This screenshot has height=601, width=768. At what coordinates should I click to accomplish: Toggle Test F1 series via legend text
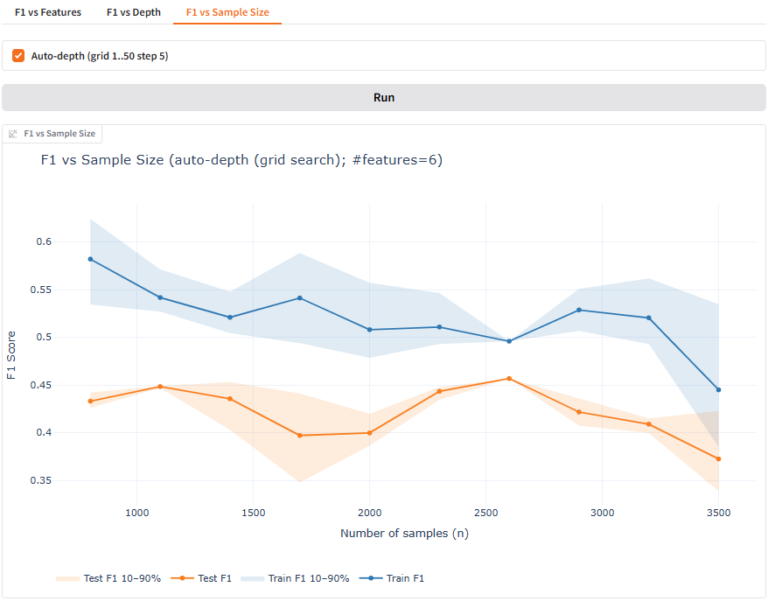[214, 578]
